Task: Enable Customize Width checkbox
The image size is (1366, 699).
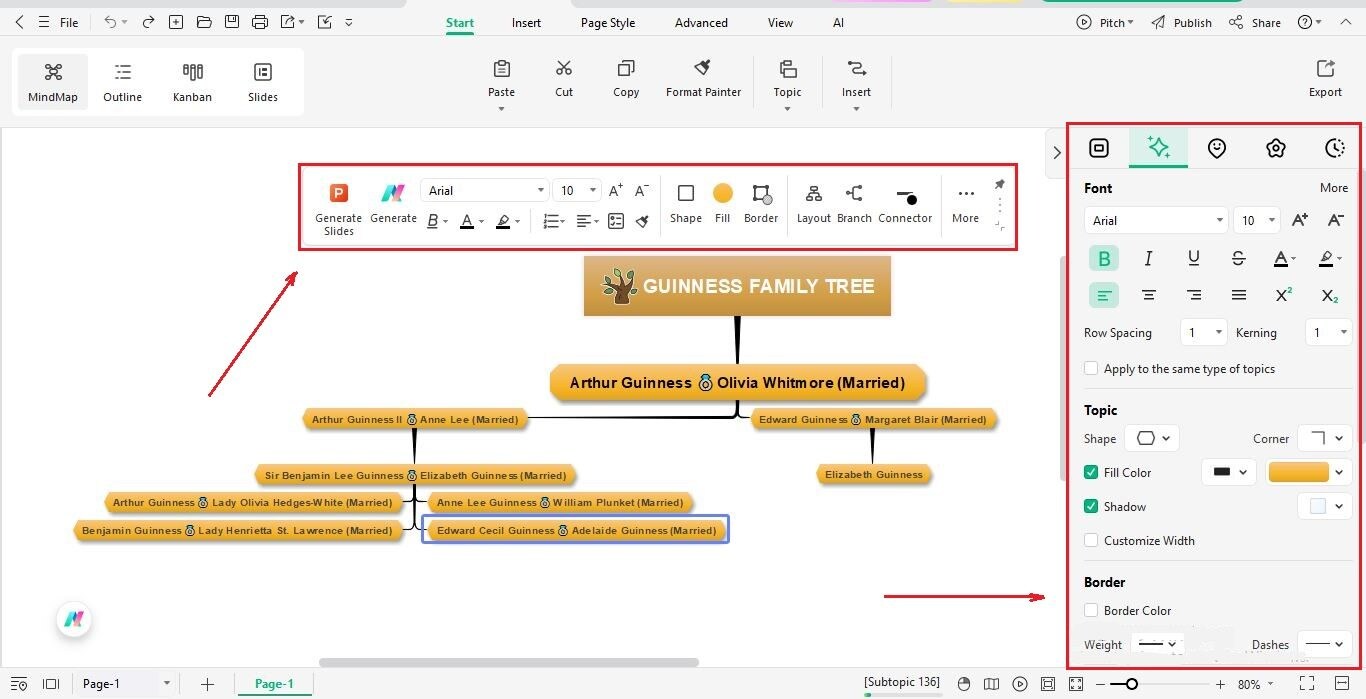Action: 1091,541
